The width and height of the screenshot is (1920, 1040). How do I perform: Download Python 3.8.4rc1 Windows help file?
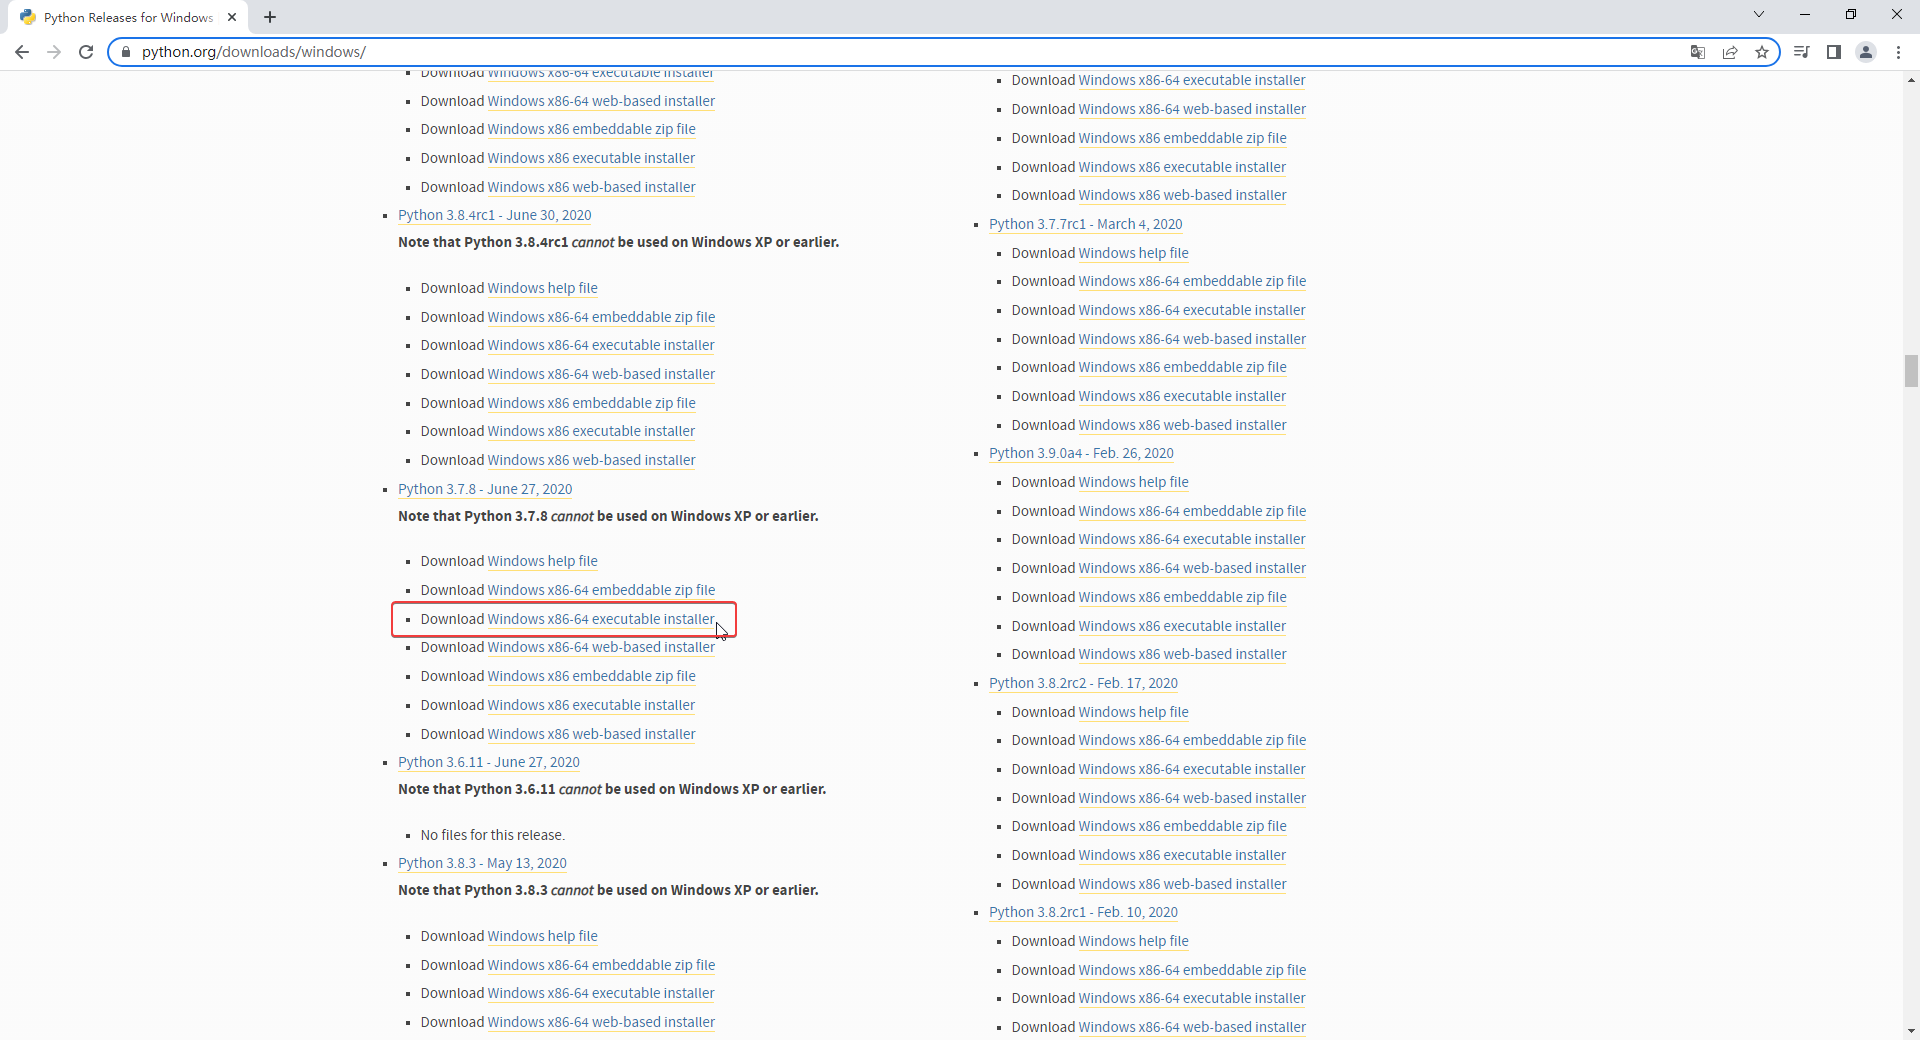pos(542,288)
